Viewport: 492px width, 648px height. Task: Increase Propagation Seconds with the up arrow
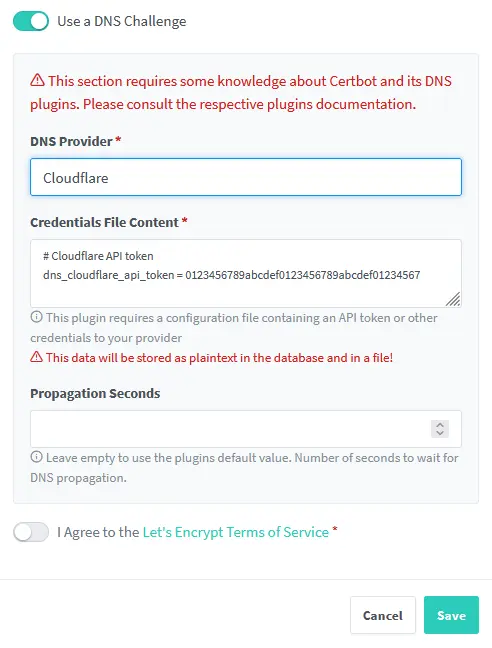coord(440,424)
